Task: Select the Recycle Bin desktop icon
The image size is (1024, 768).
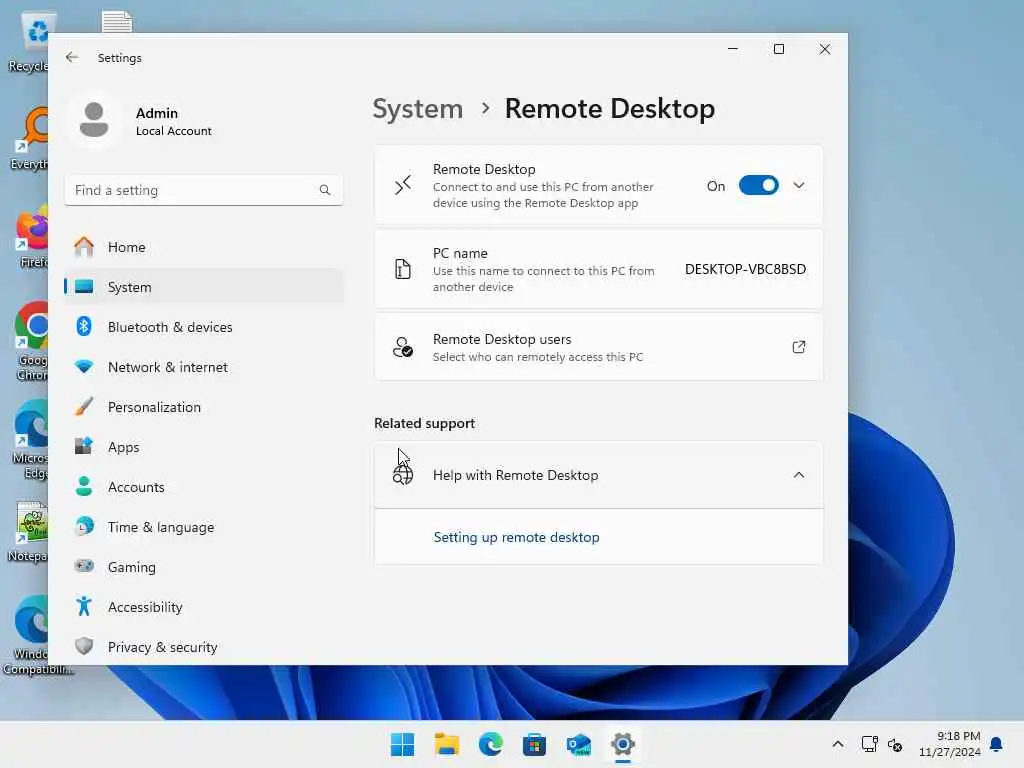Action: click(29, 42)
